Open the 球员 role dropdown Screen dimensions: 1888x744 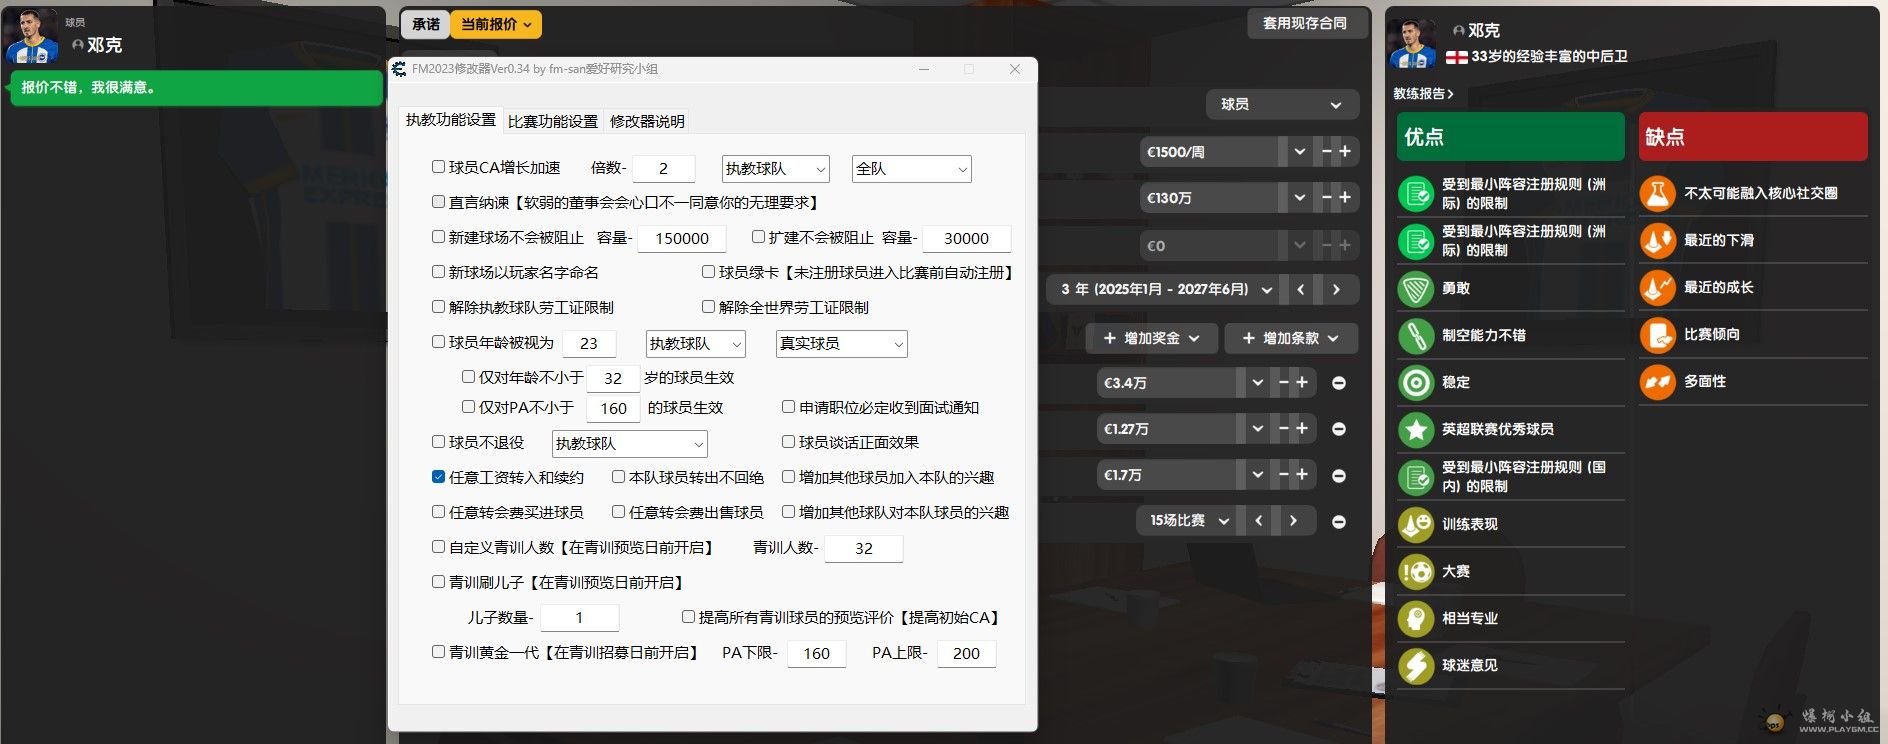pos(1282,105)
